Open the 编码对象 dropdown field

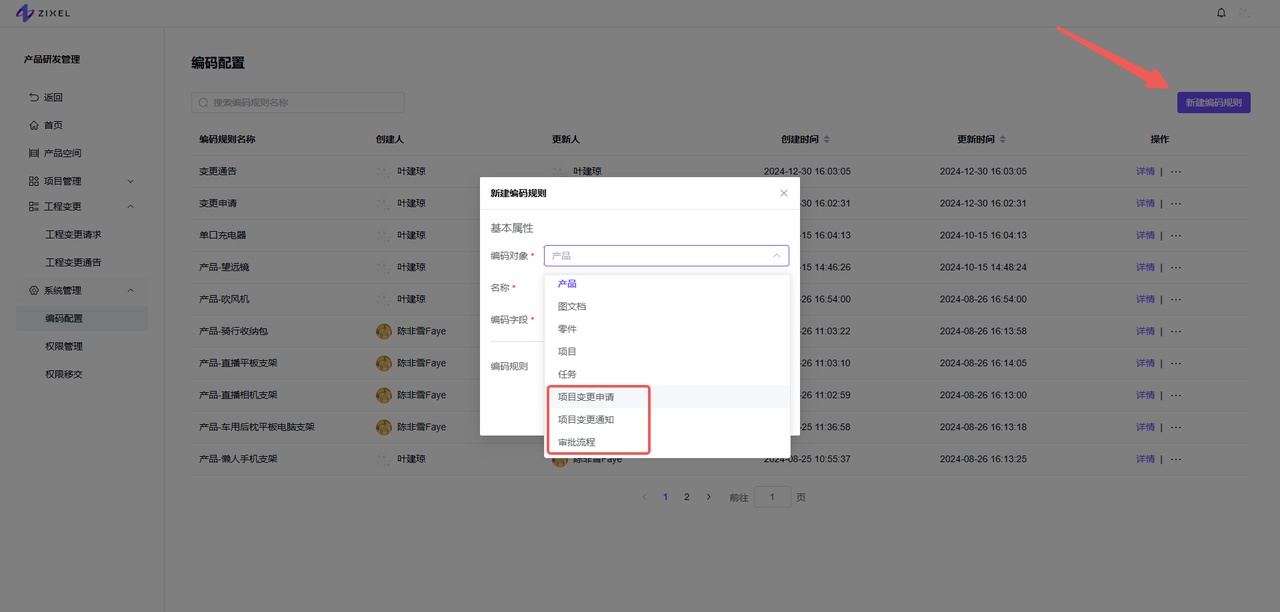click(x=666, y=256)
